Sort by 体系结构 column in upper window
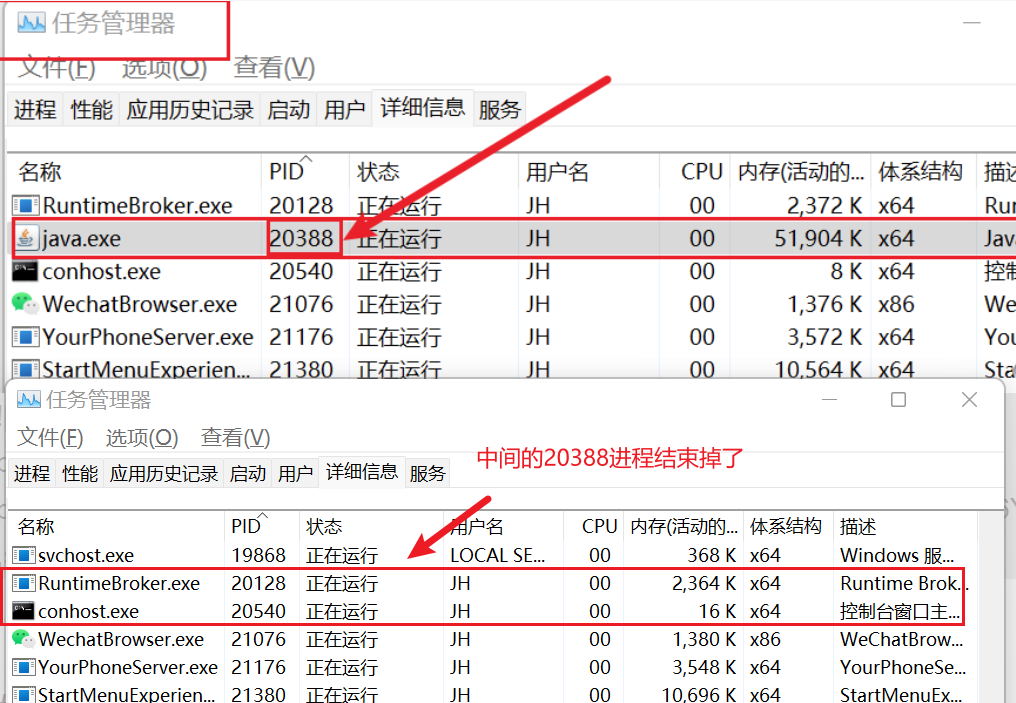 [923, 172]
